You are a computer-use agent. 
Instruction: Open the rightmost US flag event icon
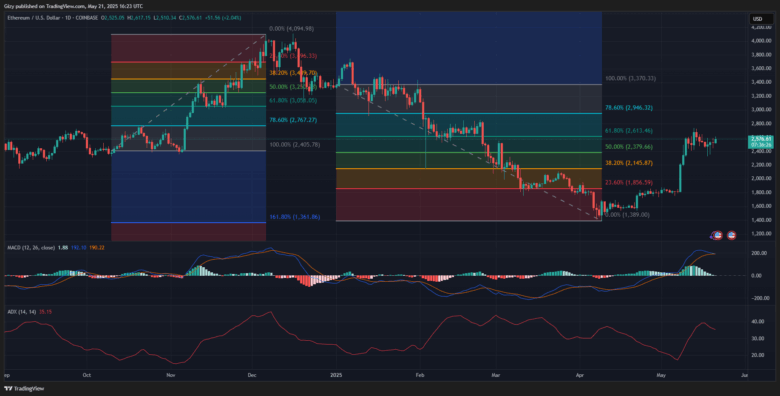click(x=732, y=234)
